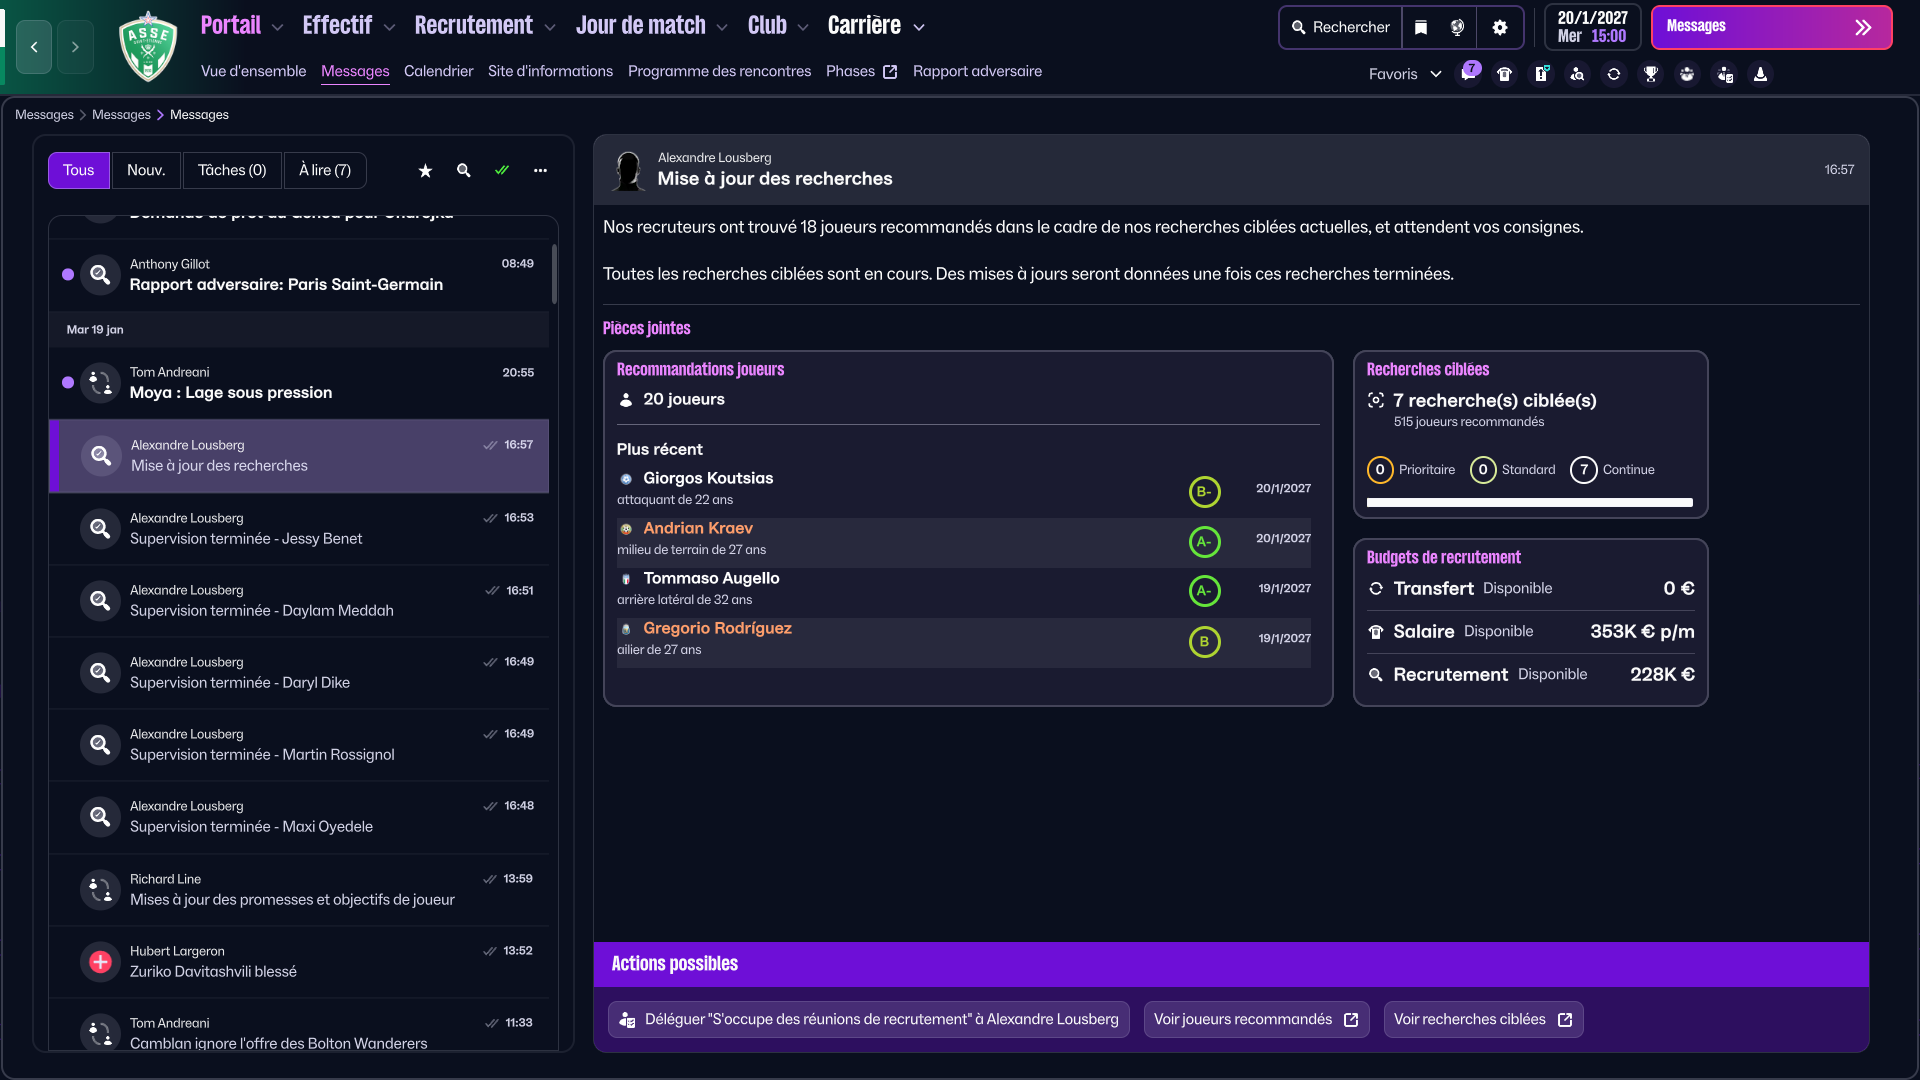The width and height of the screenshot is (1920, 1080).
Task: Open the globe world icon
Action: (1458, 28)
